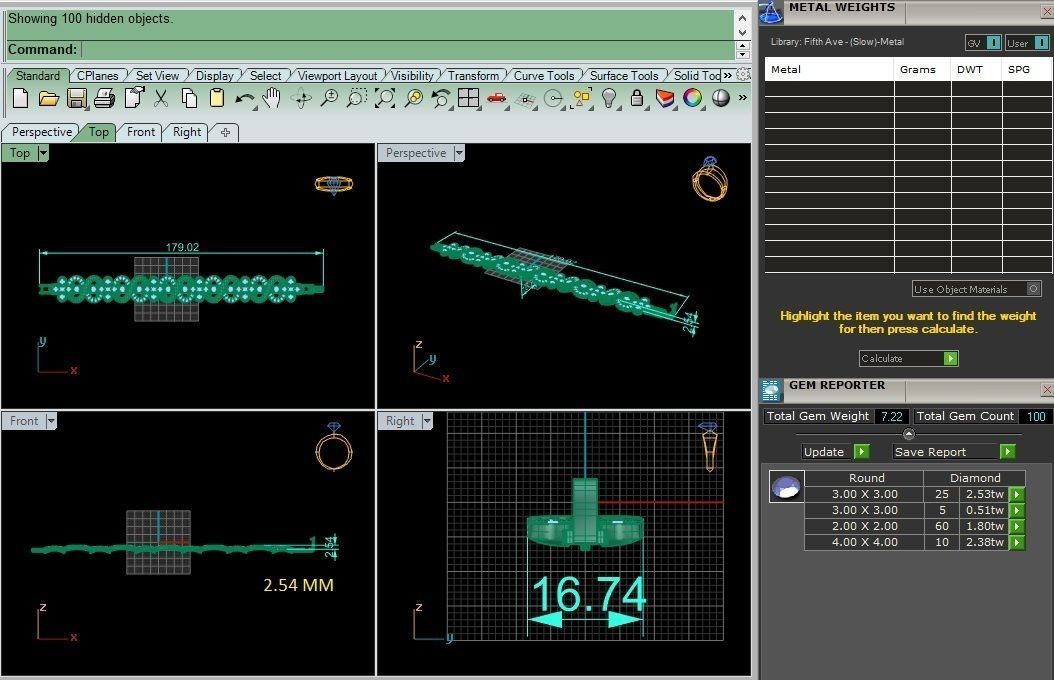This screenshot has height=680, width=1054.
Task: Add a new viewport tab with plus
Action: pos(225,132)
